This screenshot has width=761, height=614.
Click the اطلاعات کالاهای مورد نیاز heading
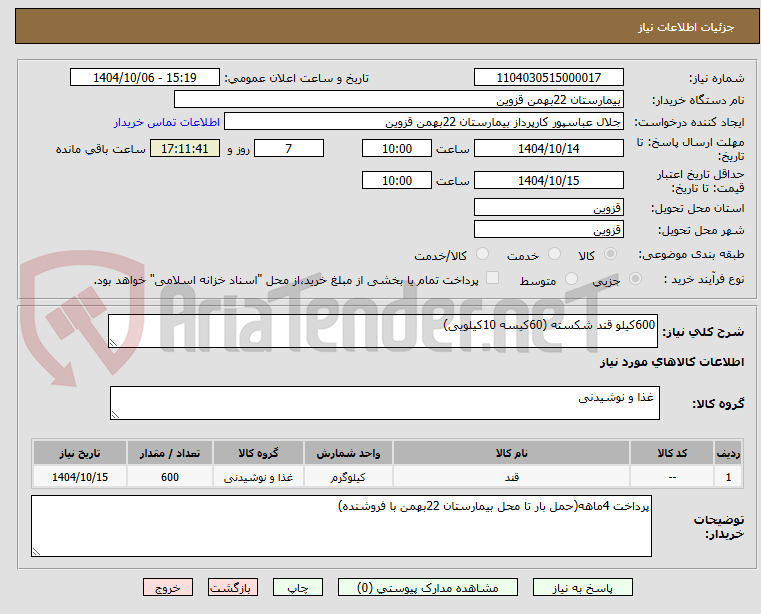(x=672, y=362)
